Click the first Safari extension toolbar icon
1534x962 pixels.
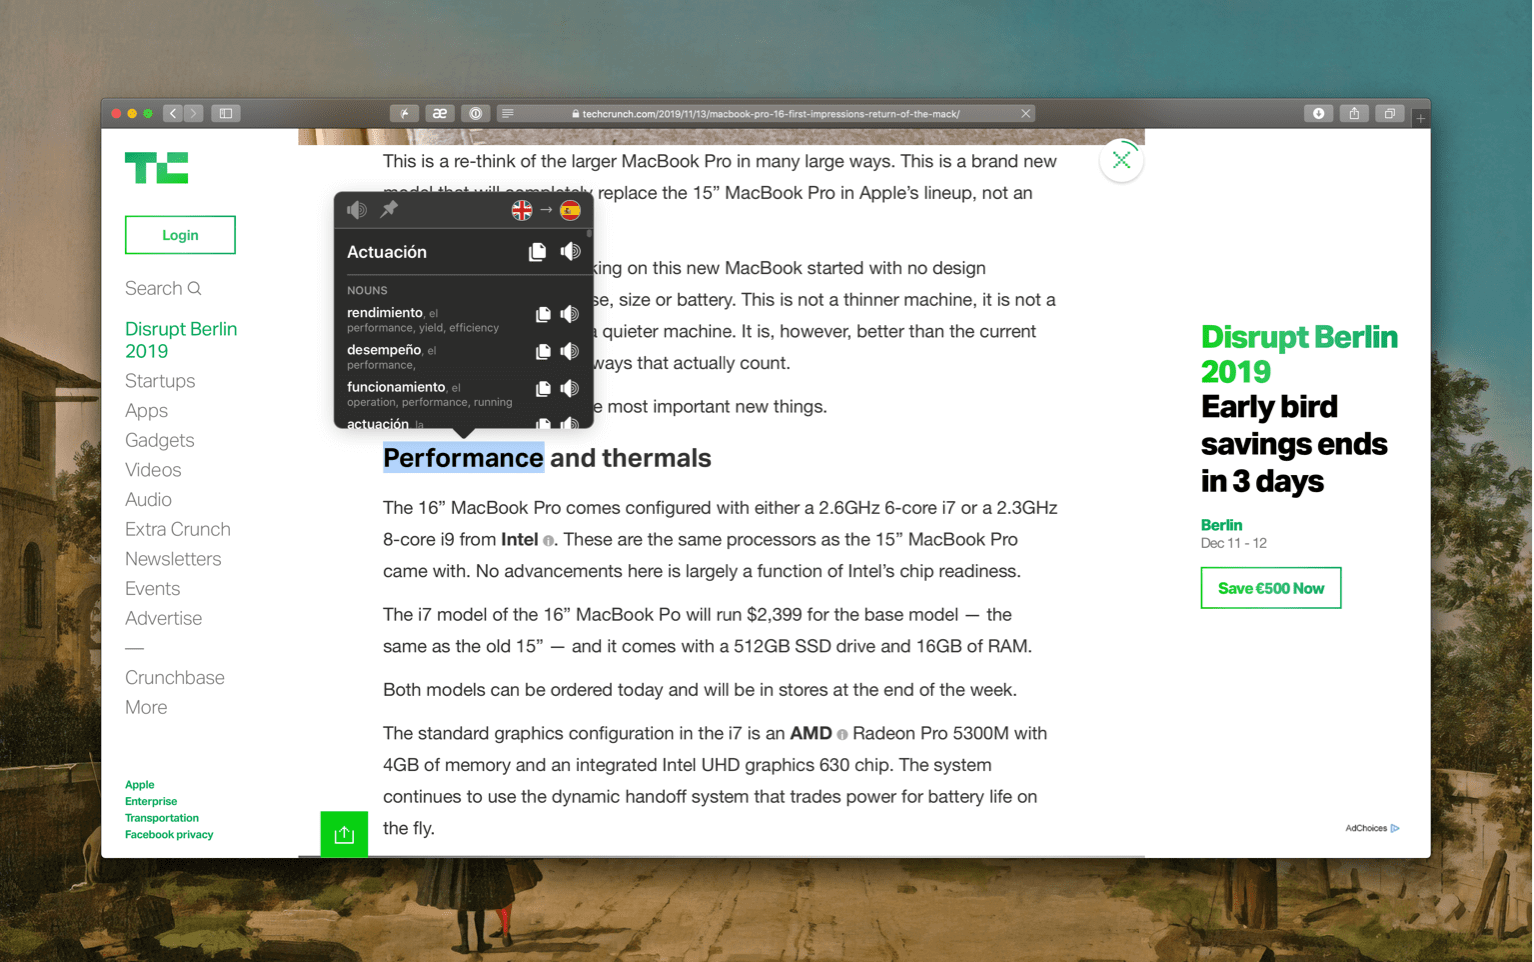point(404,113)
